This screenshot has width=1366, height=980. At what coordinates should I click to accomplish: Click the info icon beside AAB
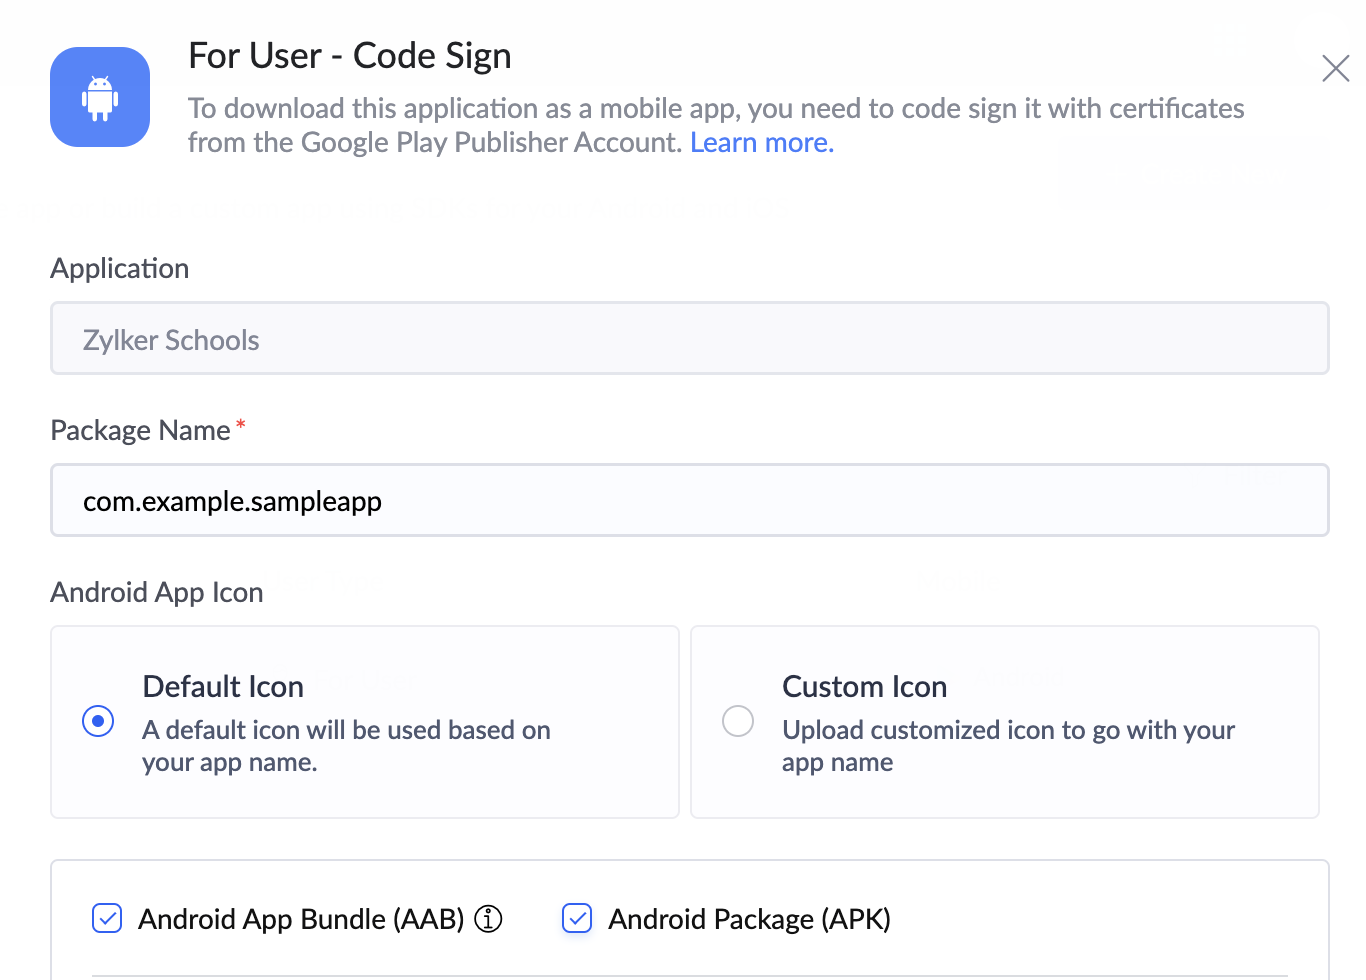[488, 918]
